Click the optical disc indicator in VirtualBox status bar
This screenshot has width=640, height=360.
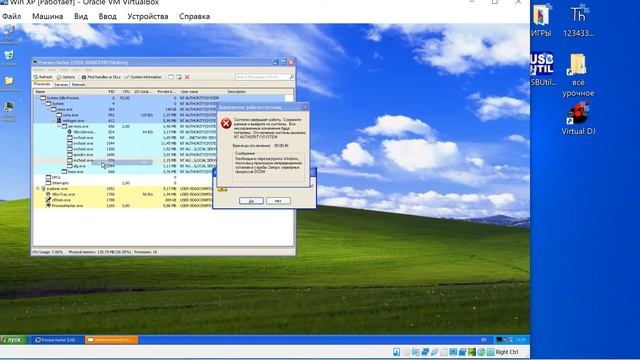coord(406,352)
